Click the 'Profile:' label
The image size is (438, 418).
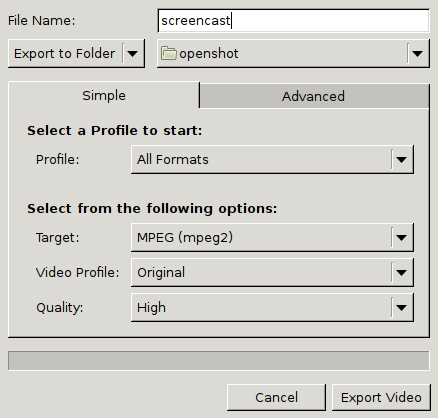click(x=58, y=159)
